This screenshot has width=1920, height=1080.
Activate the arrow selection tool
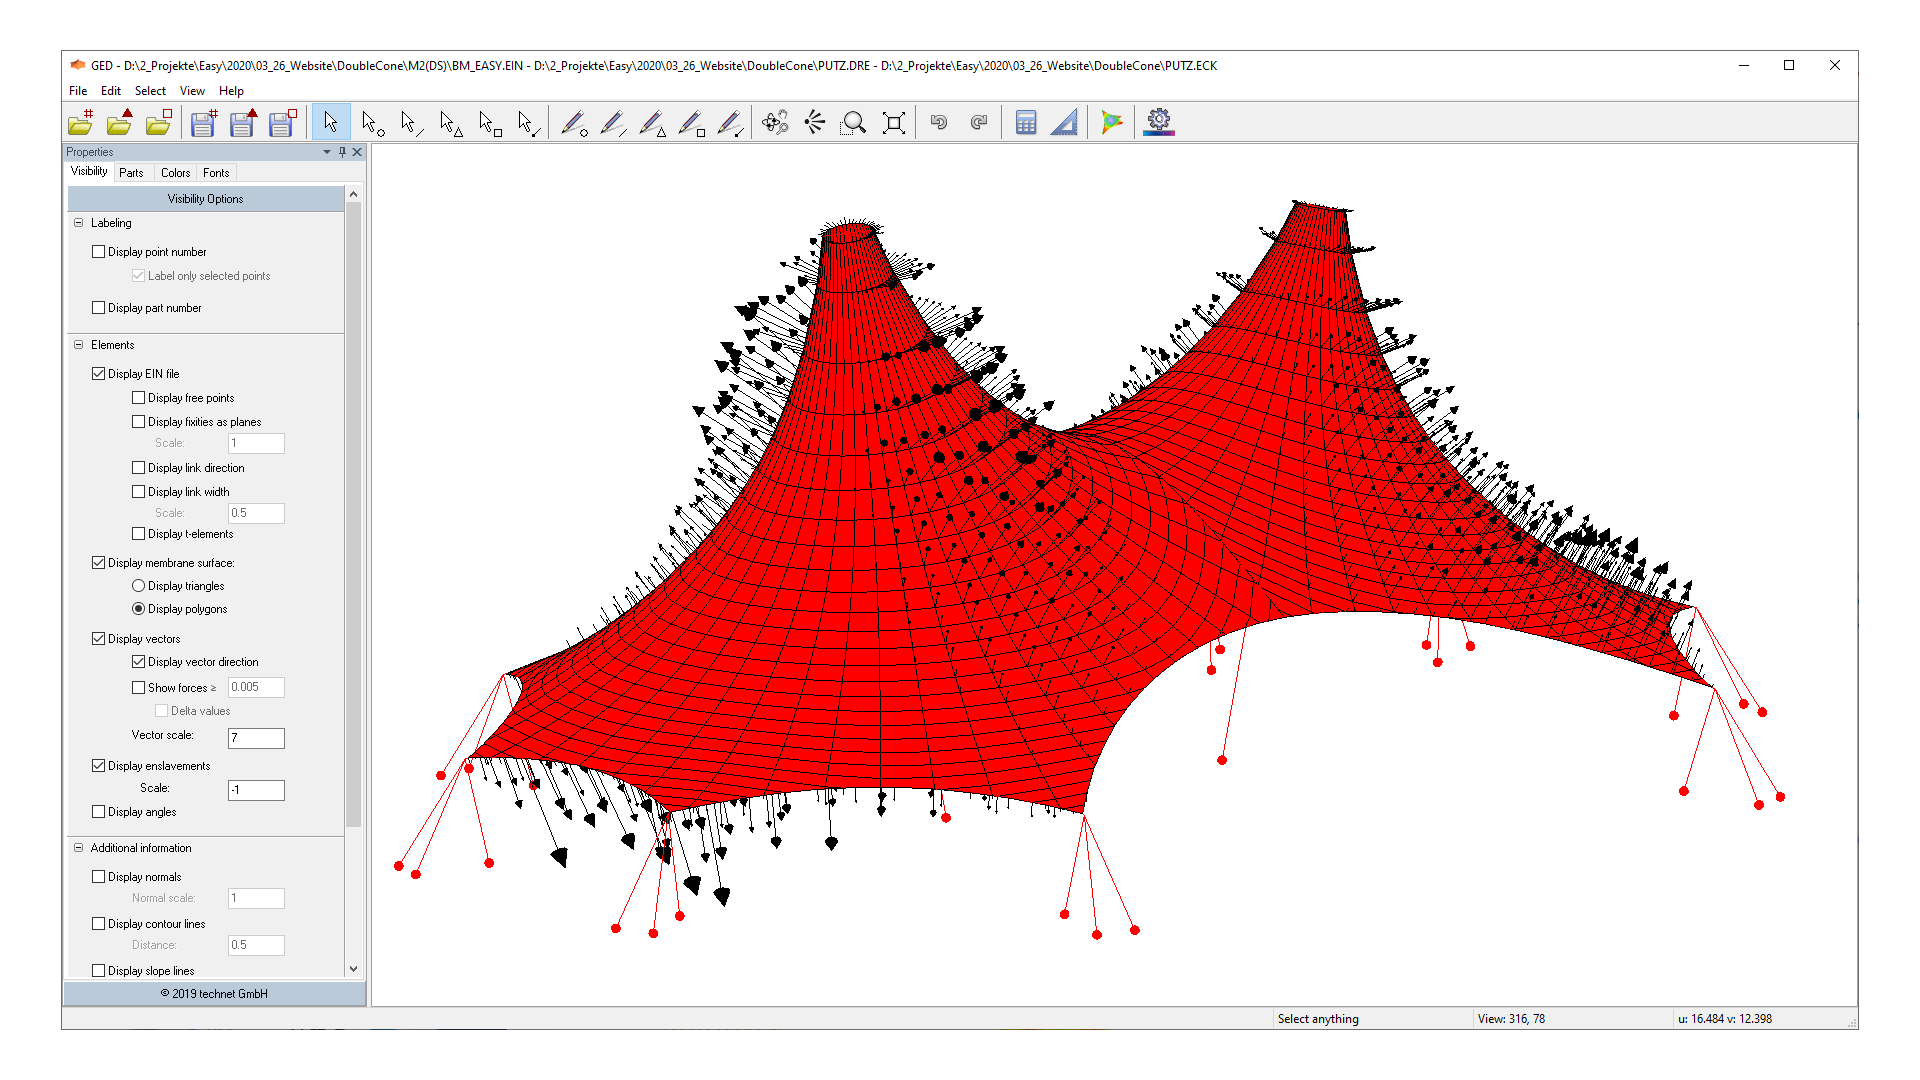click(x=330, y=121)
